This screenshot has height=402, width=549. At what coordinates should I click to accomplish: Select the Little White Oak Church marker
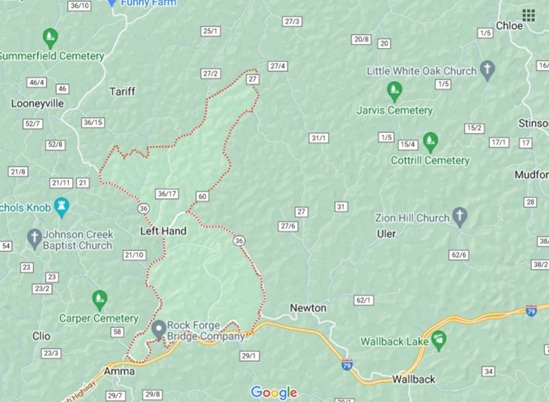[487, 70]
